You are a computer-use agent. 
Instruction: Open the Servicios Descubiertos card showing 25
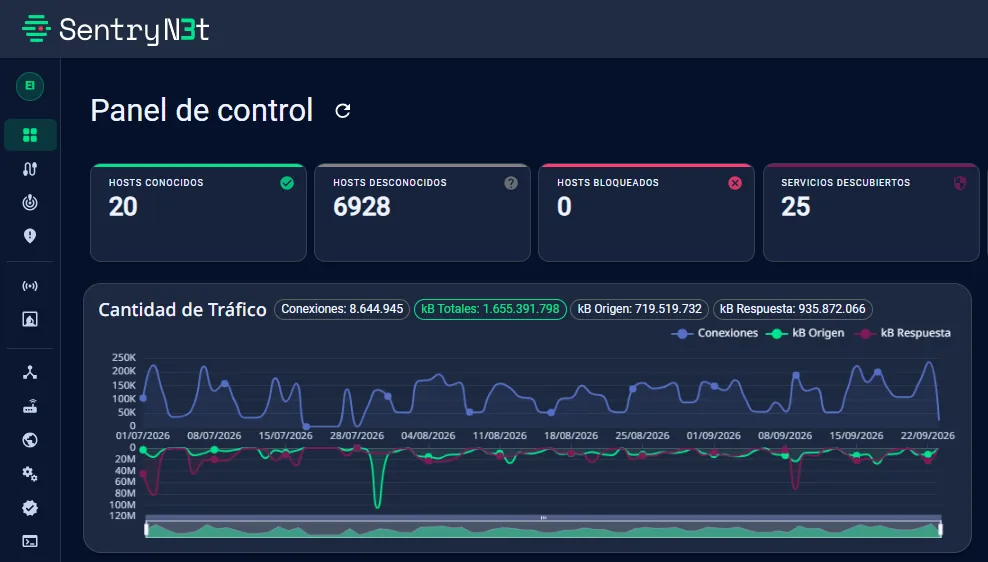[871, 212]
